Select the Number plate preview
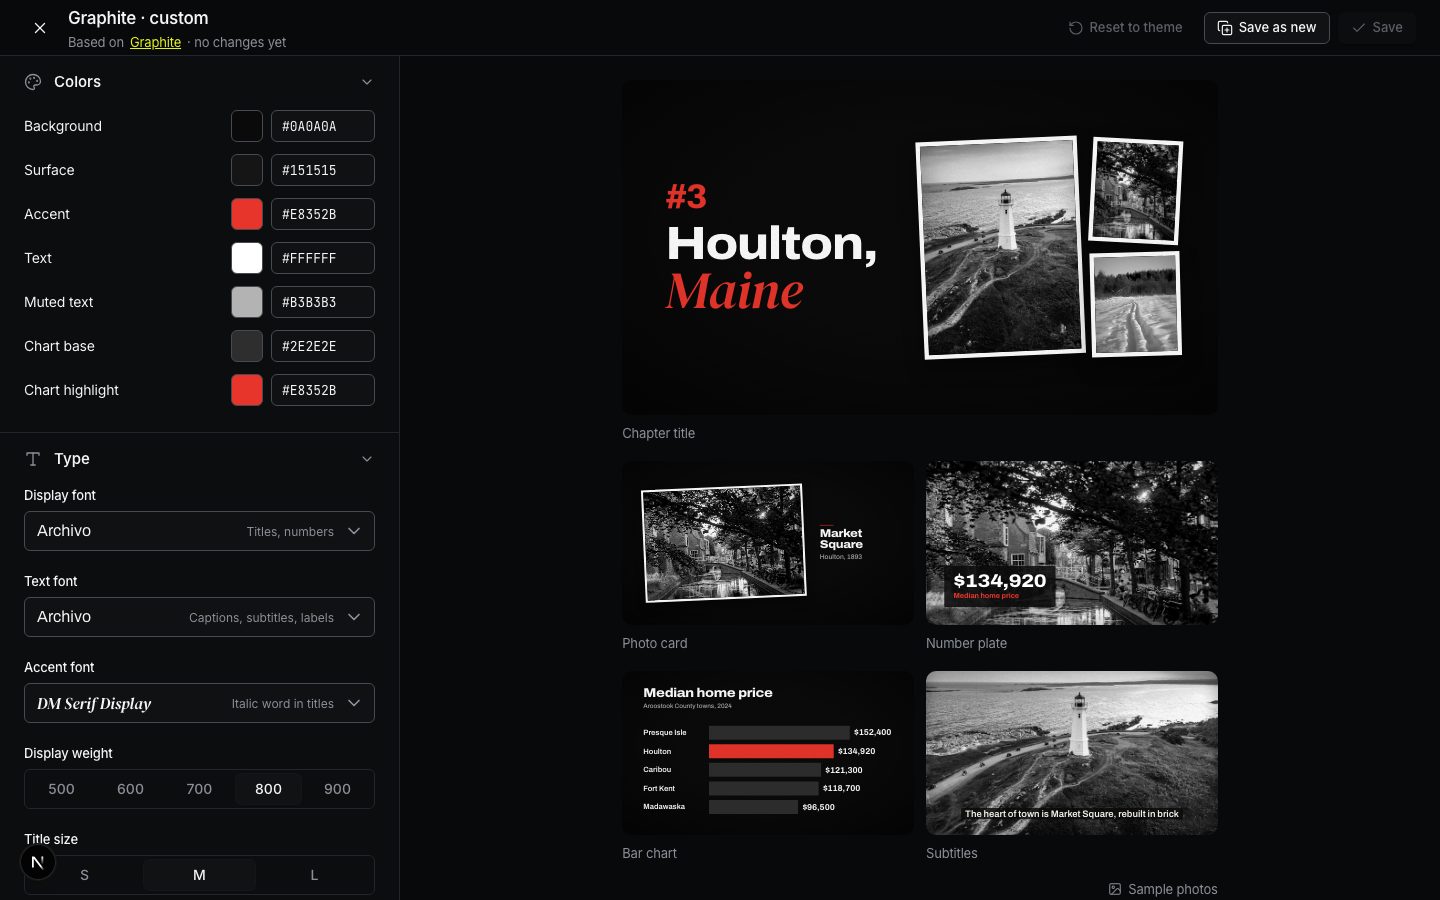1440x900 pixels. click(1072, 543)
